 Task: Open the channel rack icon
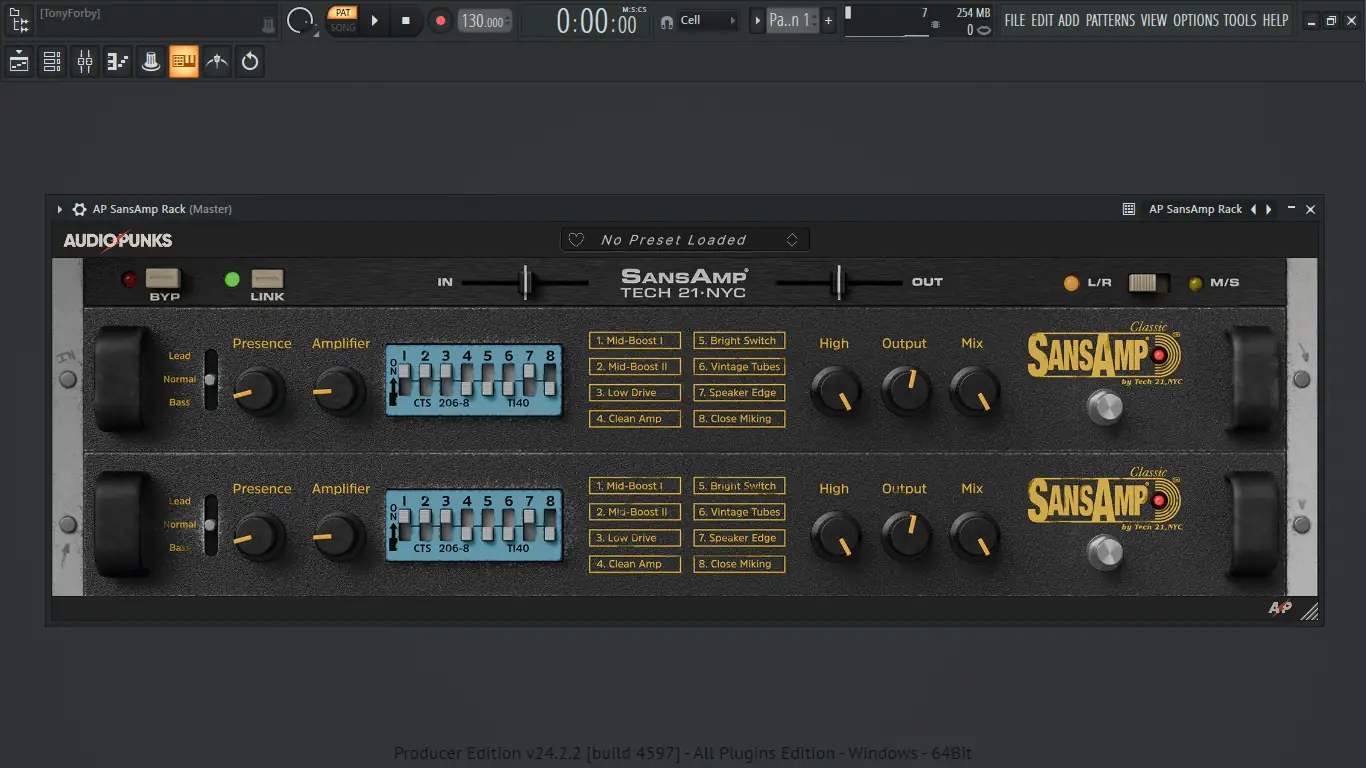(x=52, y=62)
